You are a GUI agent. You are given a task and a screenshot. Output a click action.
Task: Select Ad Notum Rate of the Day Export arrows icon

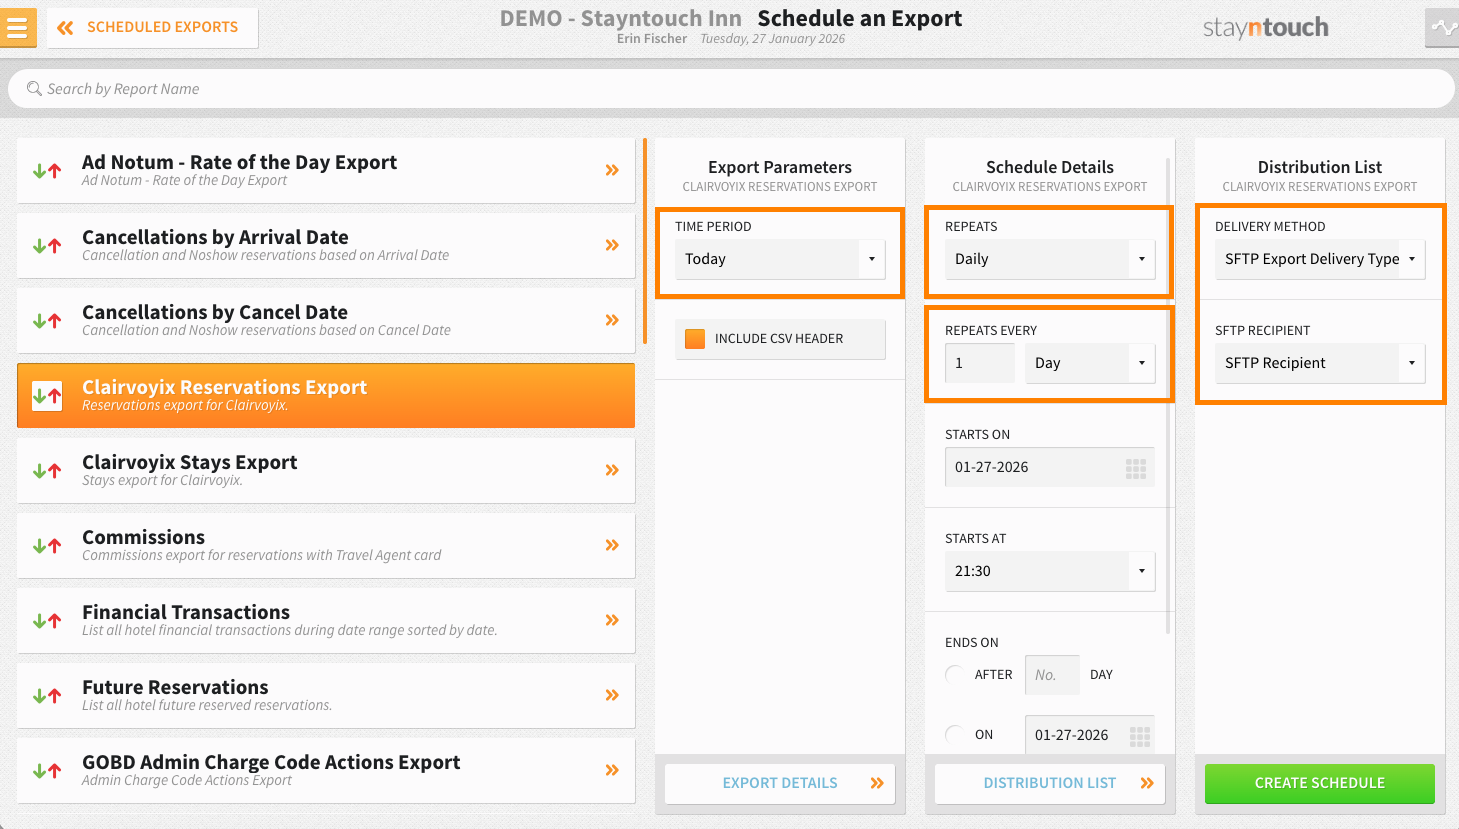tap(47, 171)
